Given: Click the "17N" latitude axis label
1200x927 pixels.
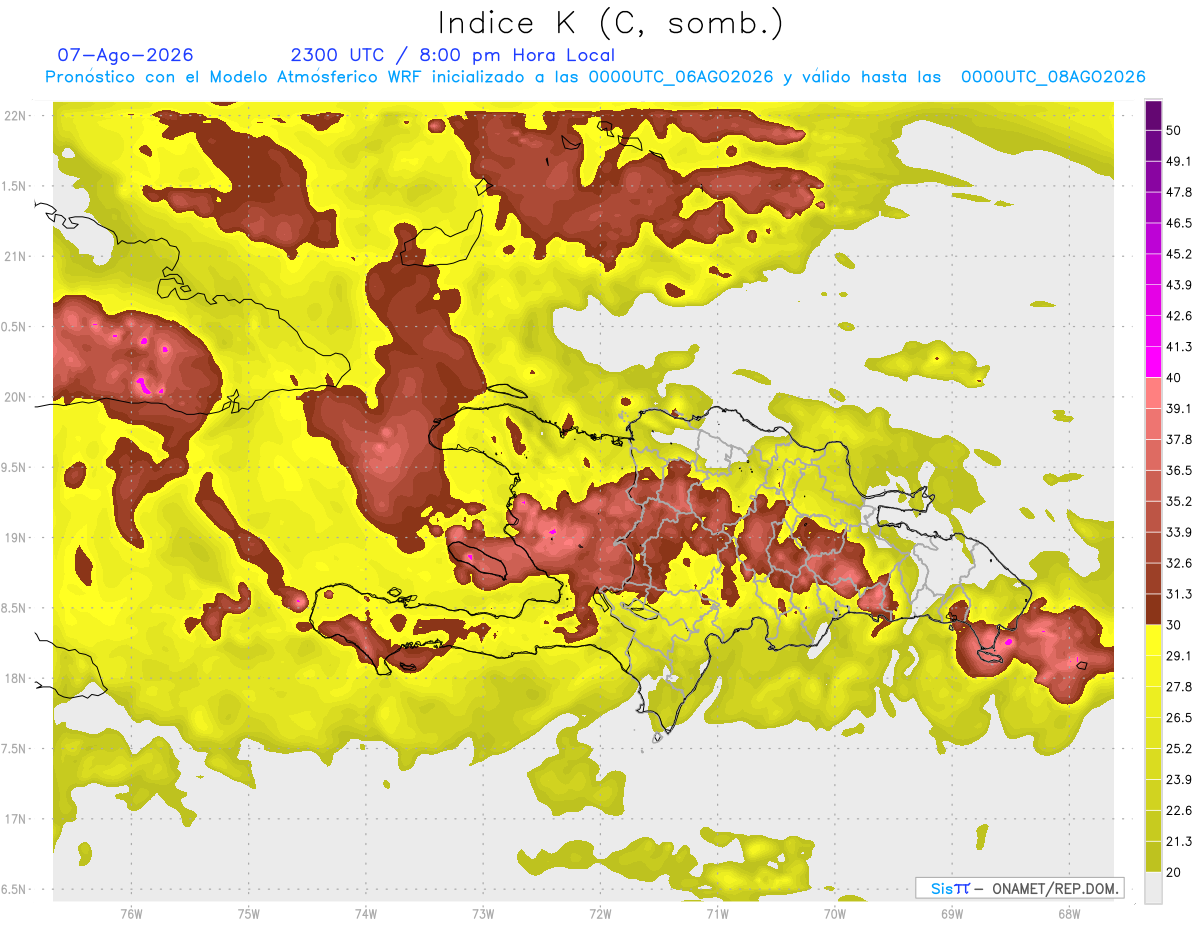Looking at the screenshot, I should tap(15, 819).
